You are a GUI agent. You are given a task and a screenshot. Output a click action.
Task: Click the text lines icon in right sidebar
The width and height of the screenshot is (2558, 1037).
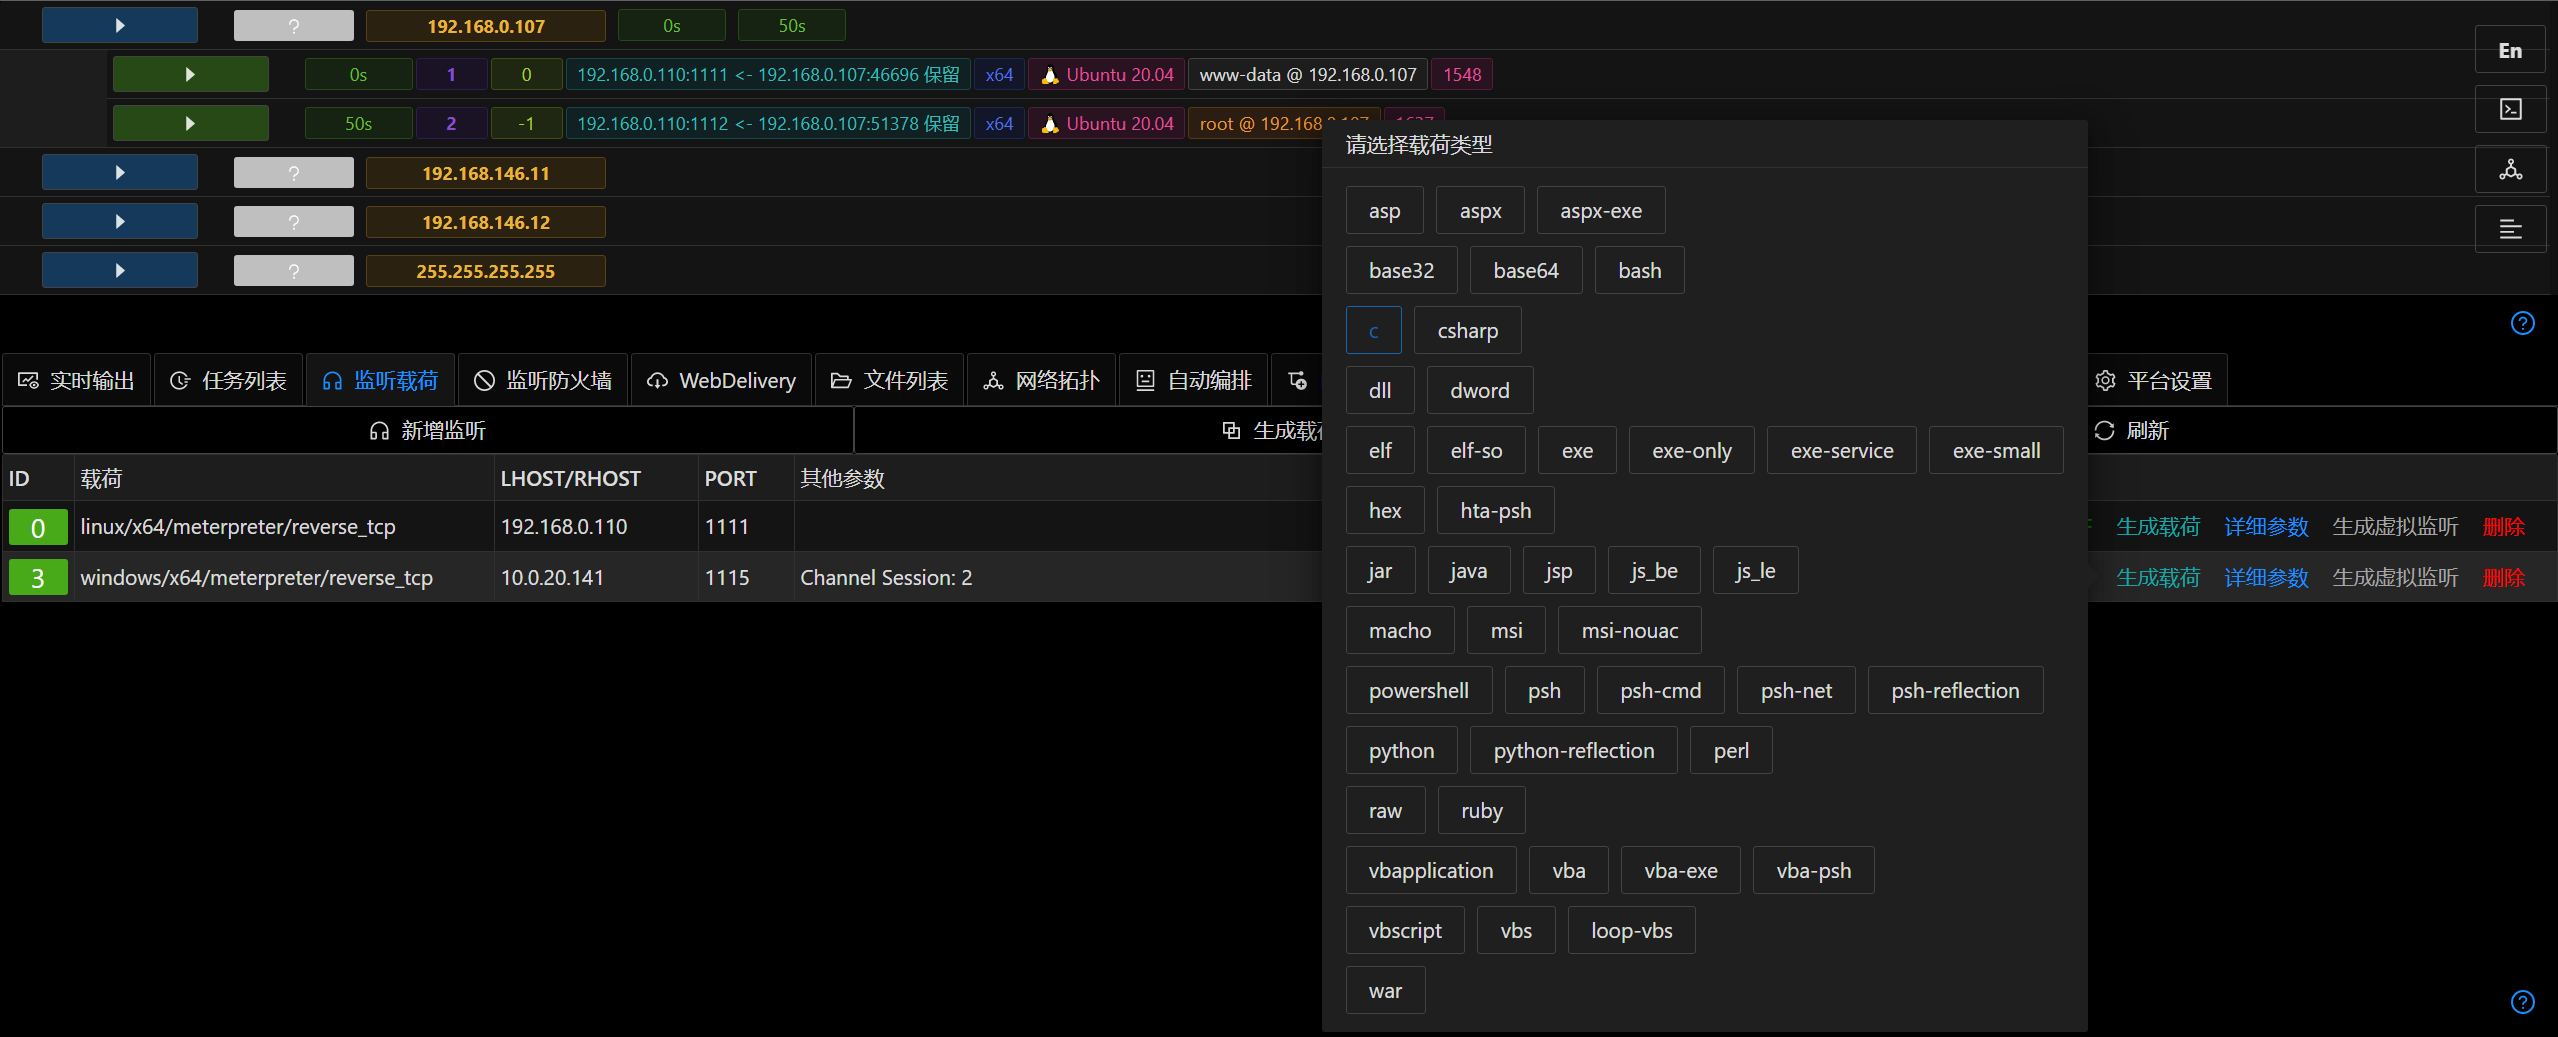[x=2510, y=229]
